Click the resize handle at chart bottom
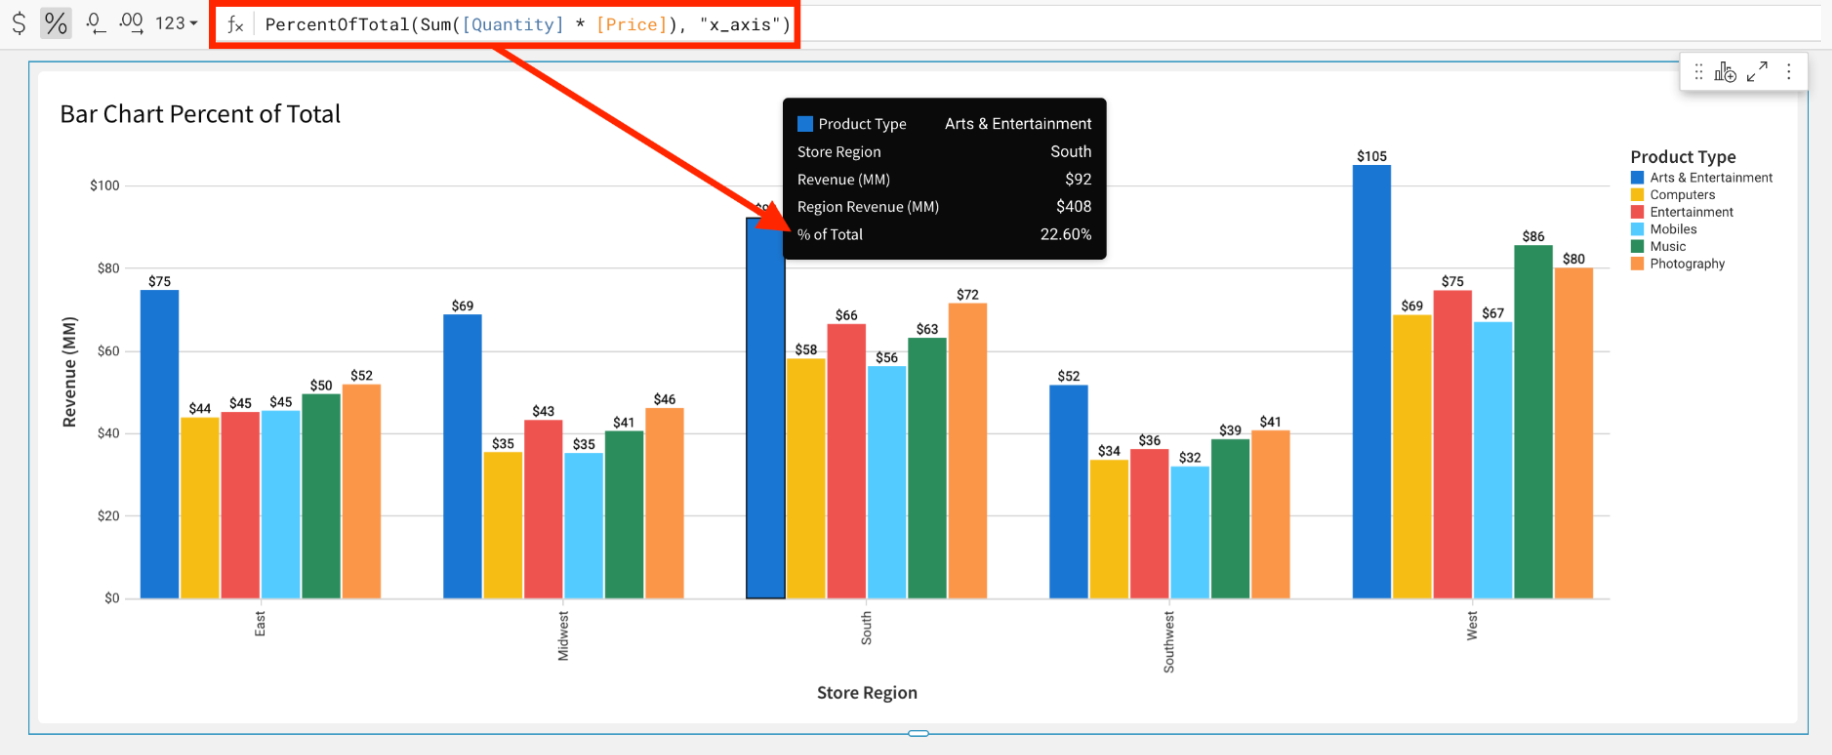This screenshot has height=755, width=1832. (x=918, y=733)
